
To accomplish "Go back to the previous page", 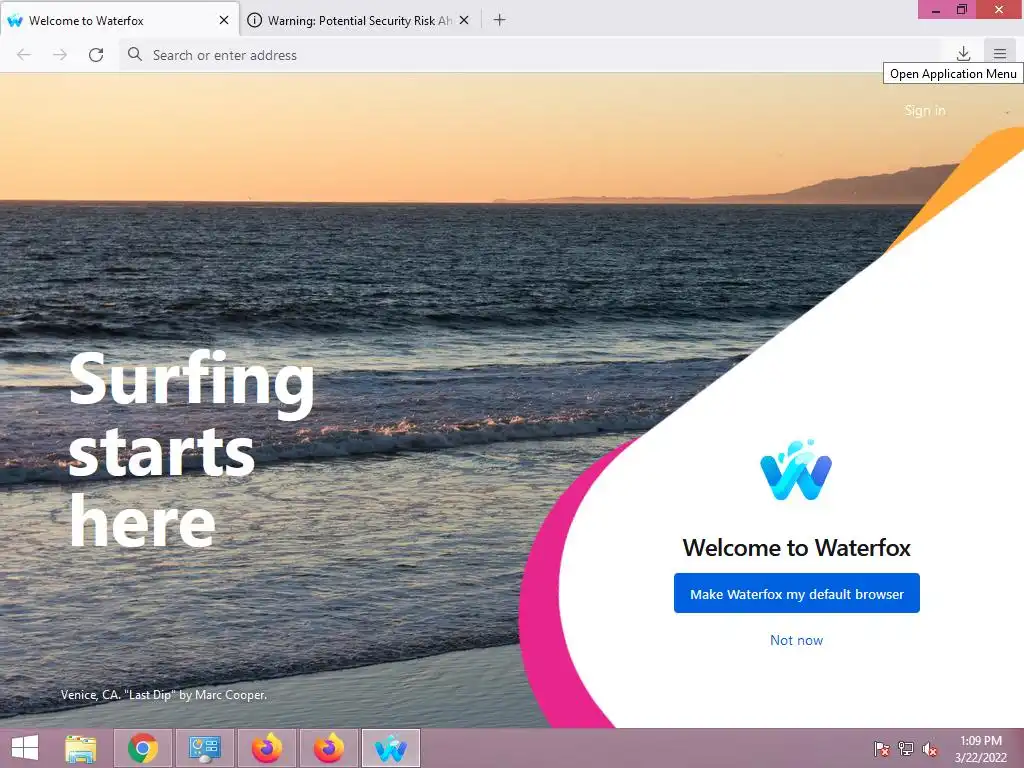I will [x=24, y=55].
